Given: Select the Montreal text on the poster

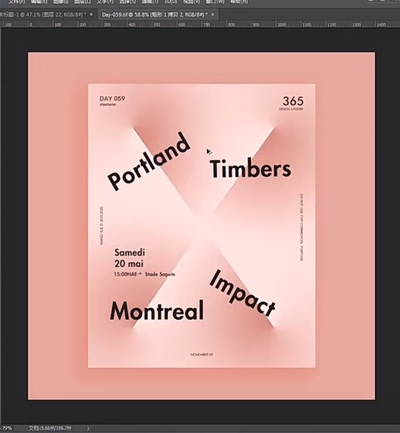Looking at the screenshot, I should coord(157,310).
